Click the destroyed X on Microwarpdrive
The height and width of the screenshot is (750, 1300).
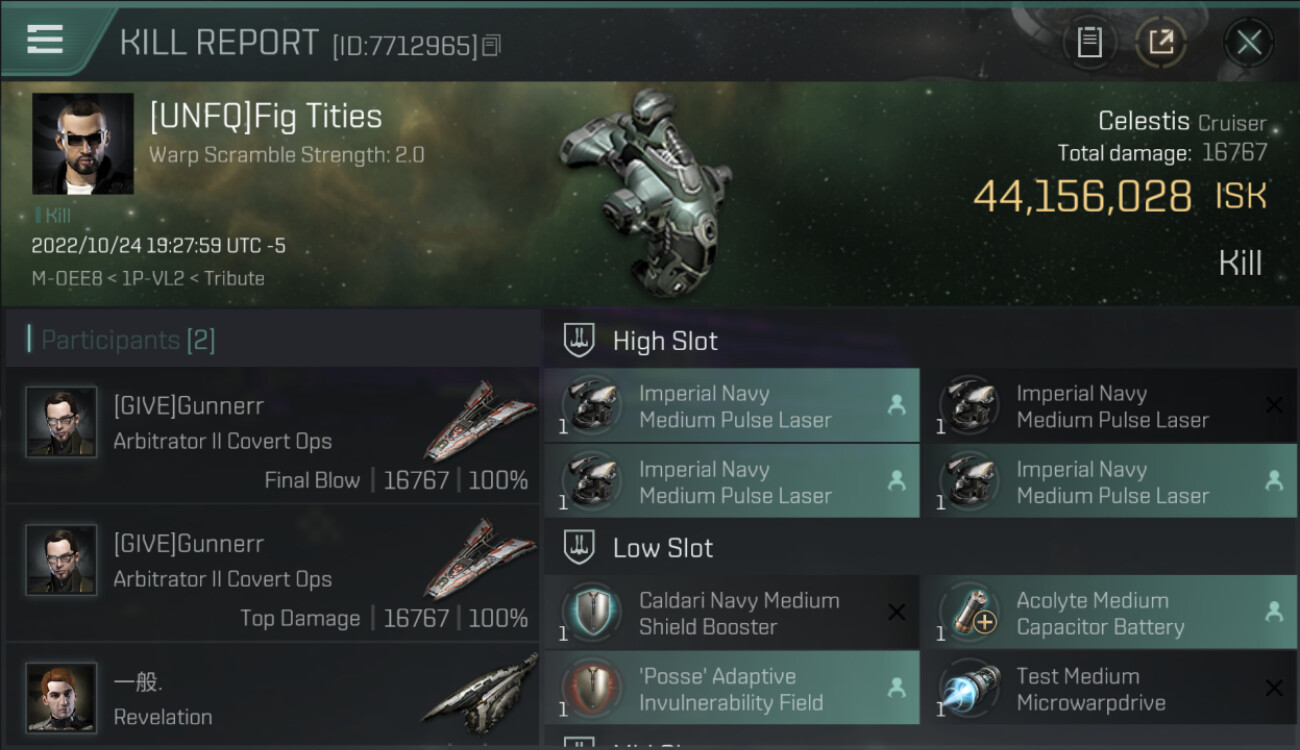(1273, 688)
